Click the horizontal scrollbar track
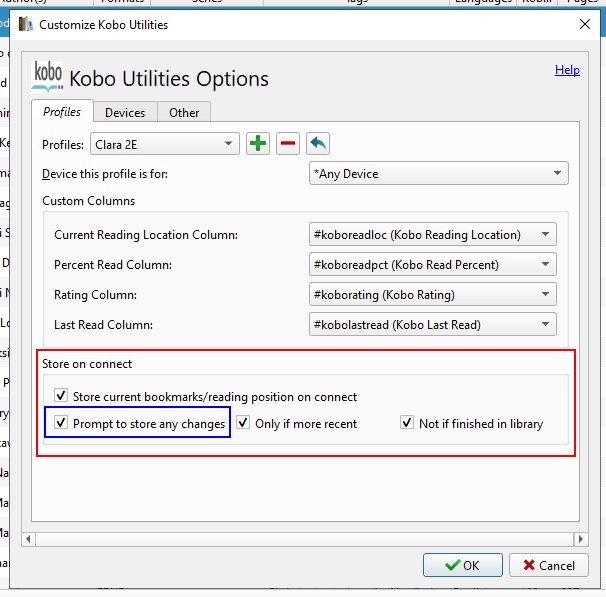This screenshot has width=606, height=597. point(305,539)
